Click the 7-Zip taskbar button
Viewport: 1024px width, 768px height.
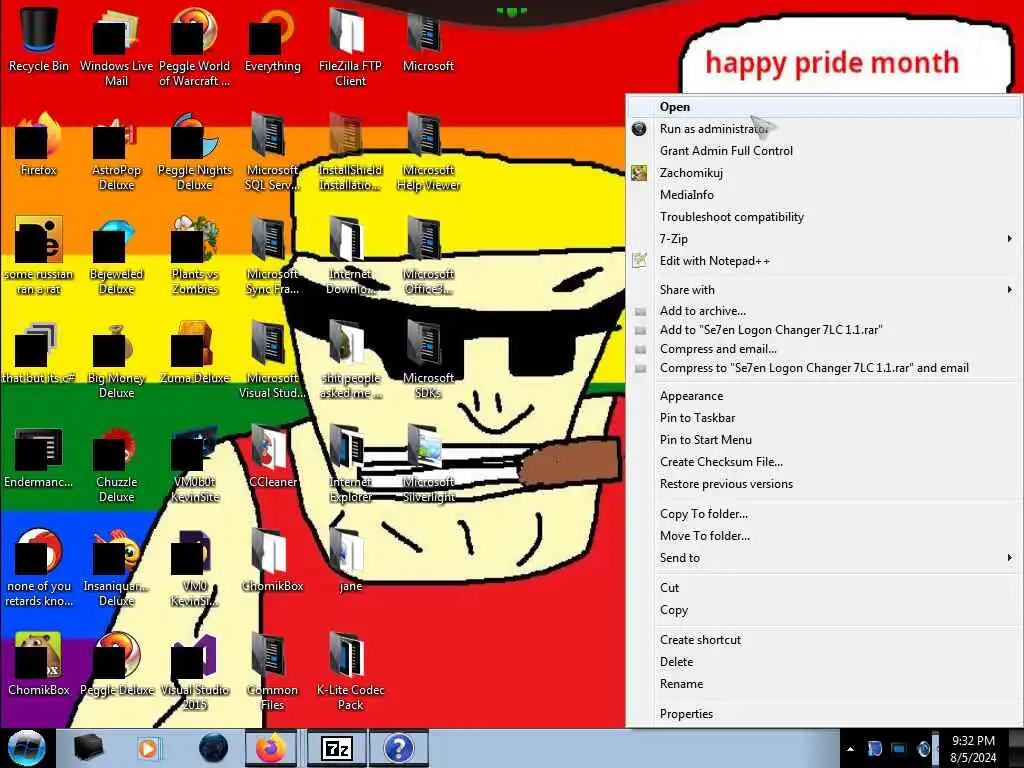(x=337, y=748)
